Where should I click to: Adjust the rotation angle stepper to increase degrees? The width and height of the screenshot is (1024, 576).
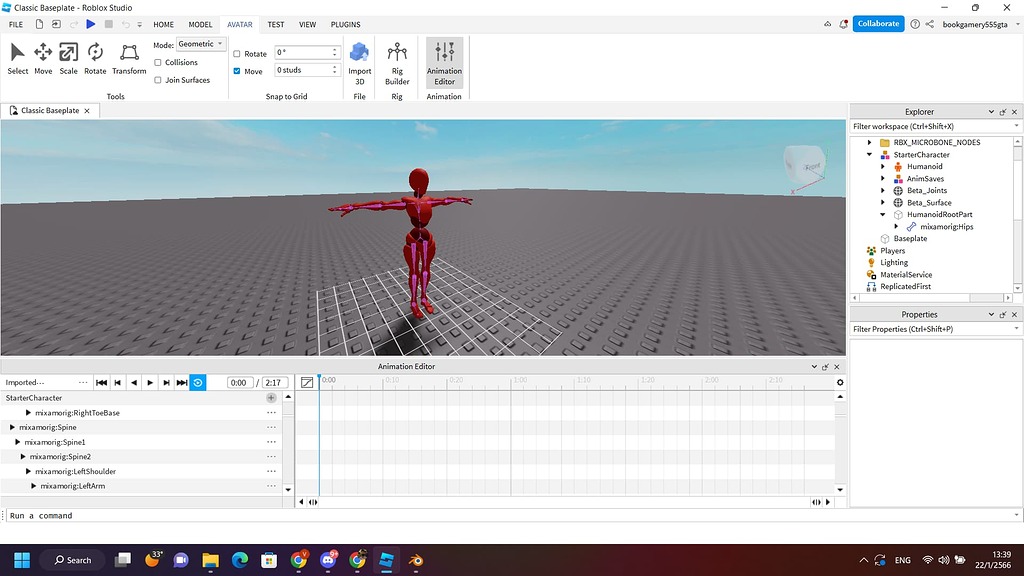point(335,48)
